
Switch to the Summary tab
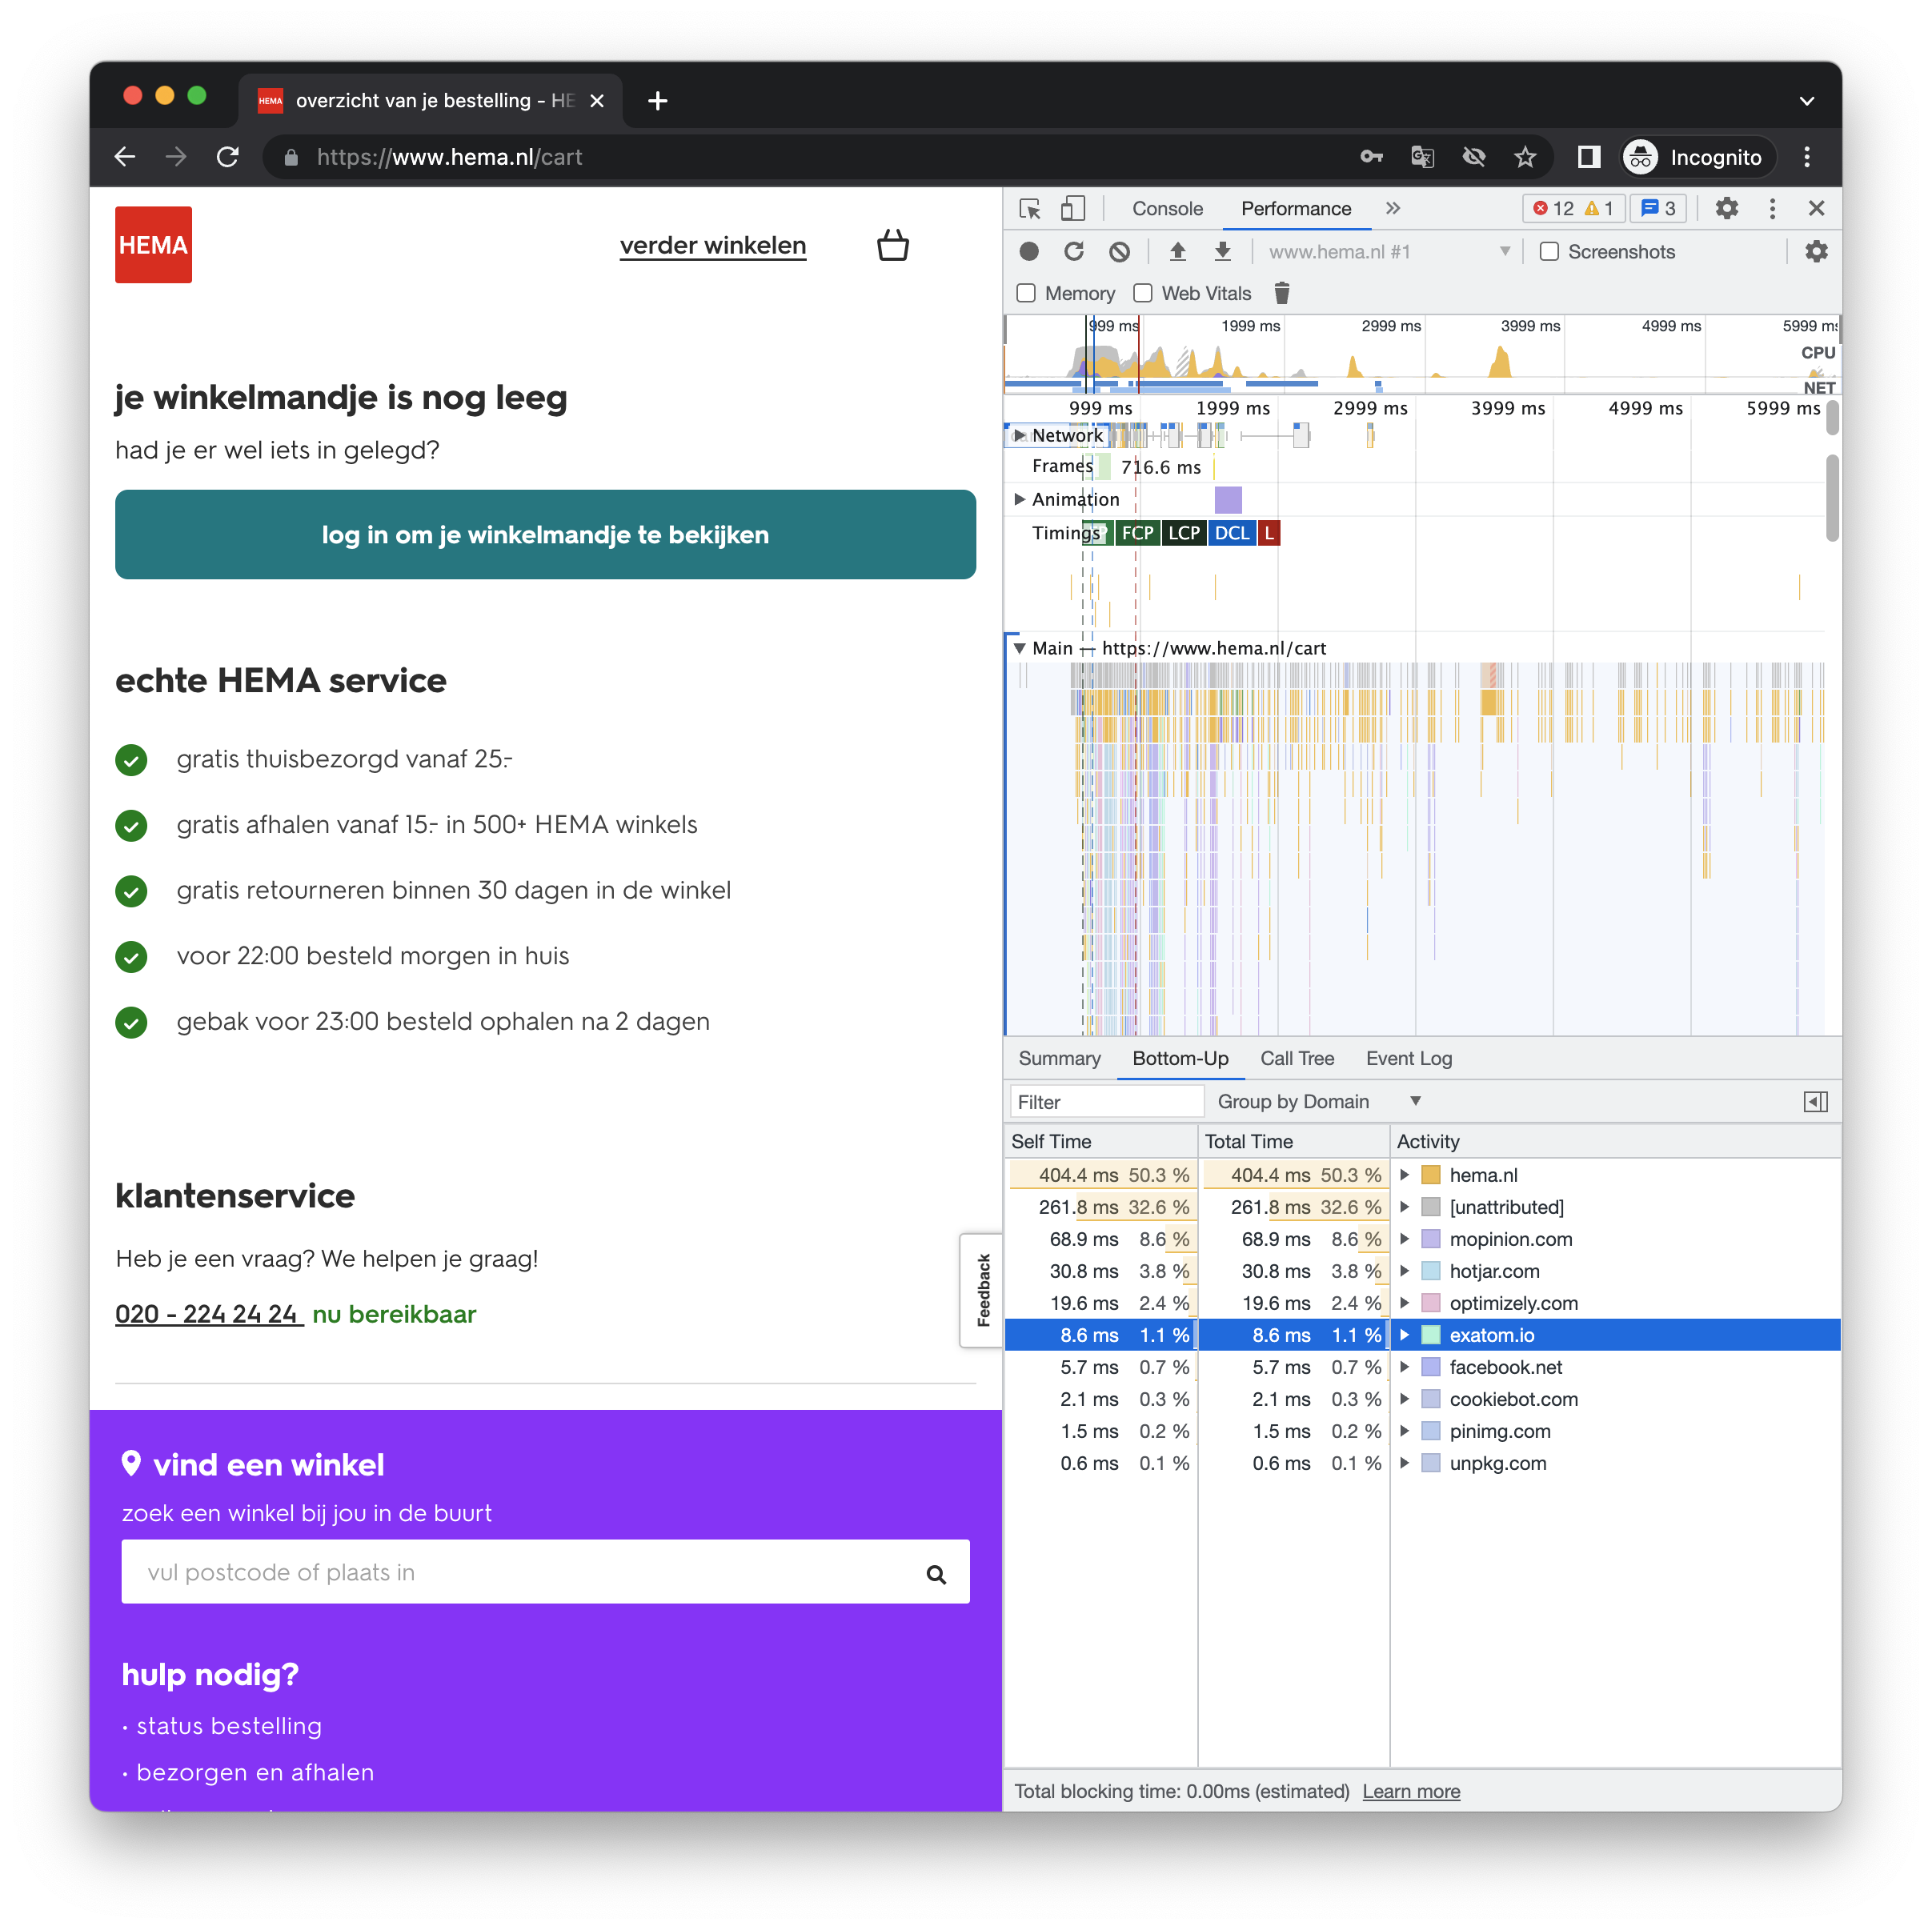pyautogui.click(x=1059, y=1058)
